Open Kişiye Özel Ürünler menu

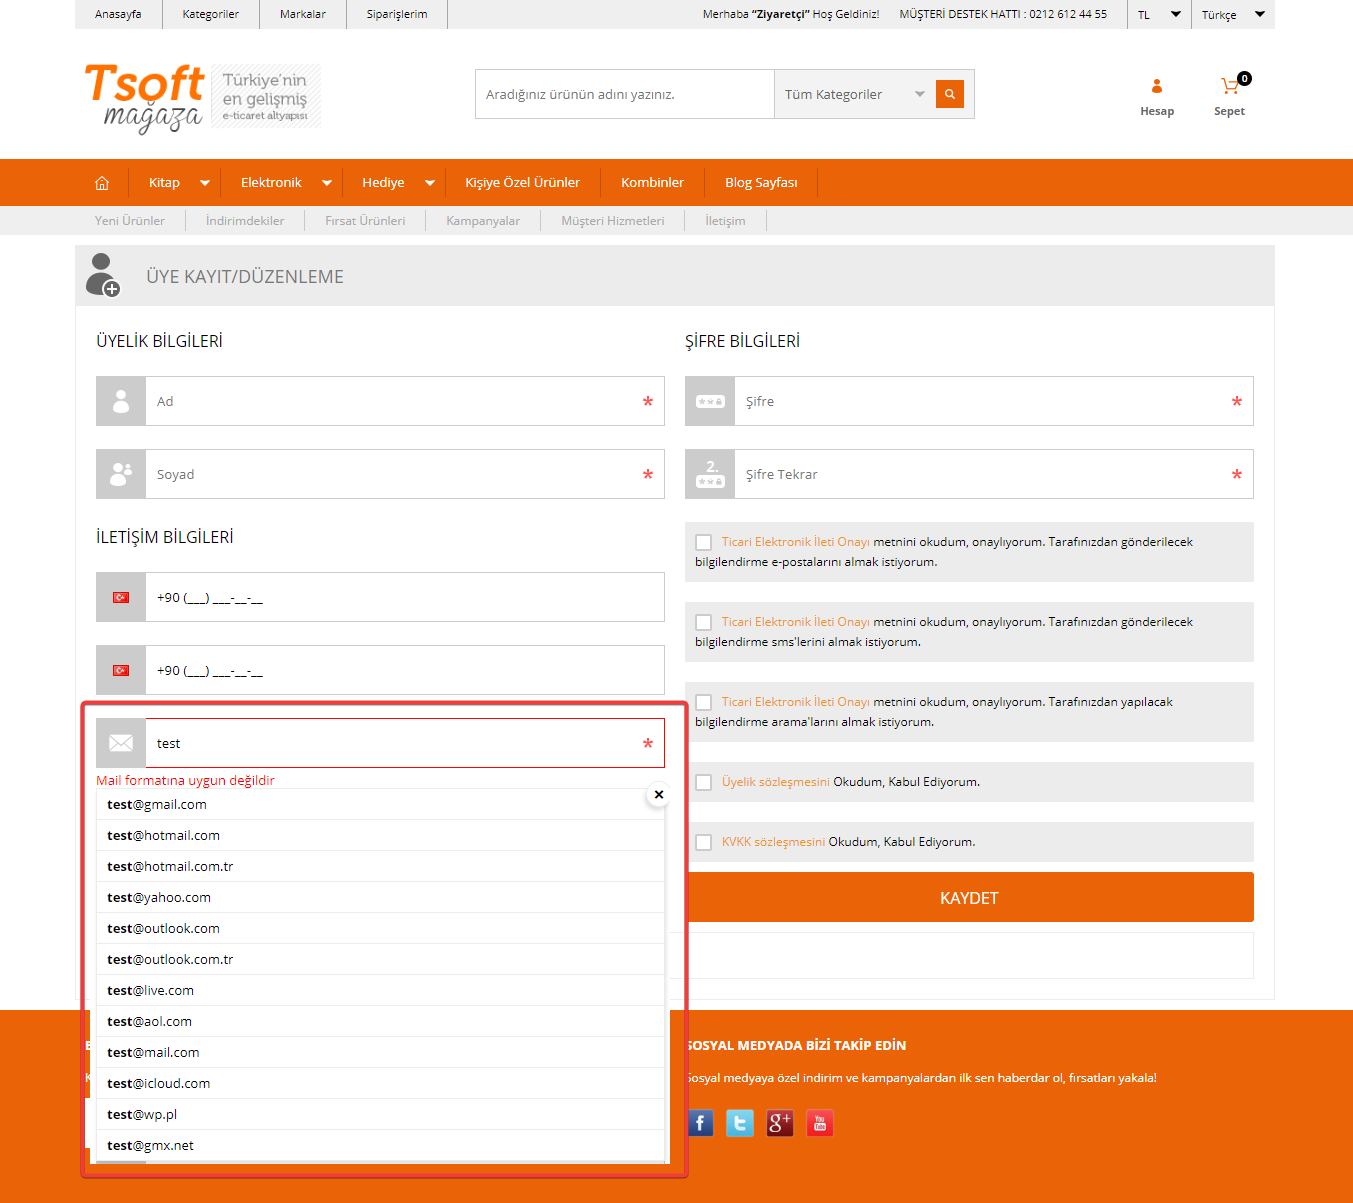tap(522, 183)
